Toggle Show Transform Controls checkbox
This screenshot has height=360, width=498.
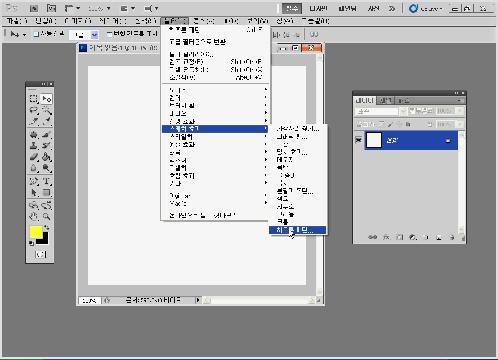click(x=109, y=34)
